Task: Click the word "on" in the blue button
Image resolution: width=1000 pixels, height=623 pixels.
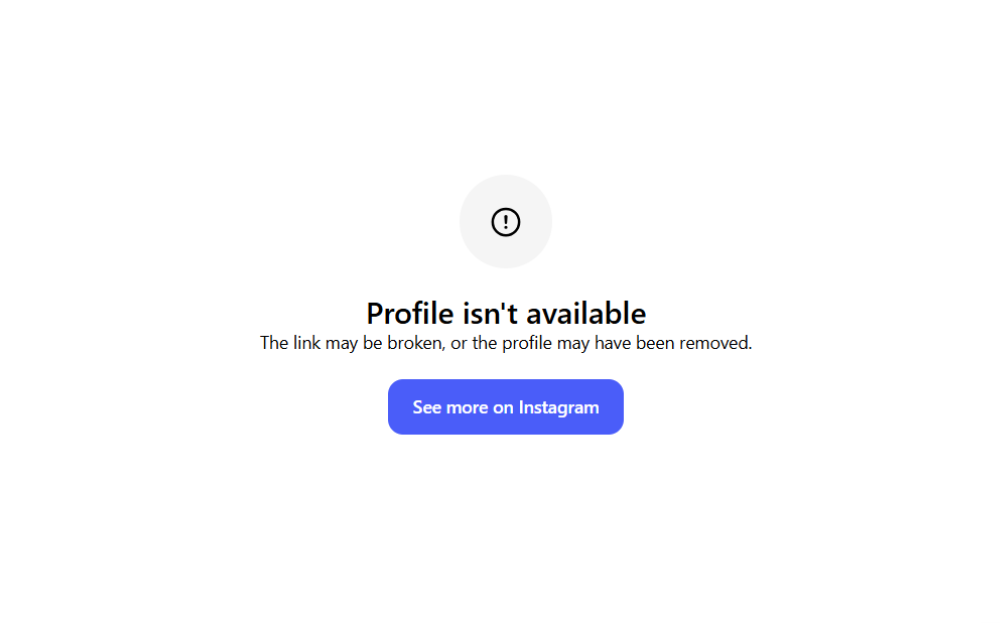Action: tap(503, 408)
